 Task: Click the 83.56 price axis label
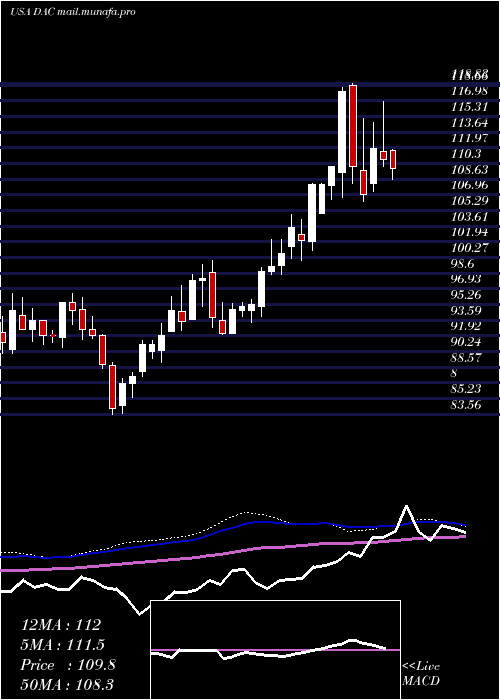[x=467, y=404]
